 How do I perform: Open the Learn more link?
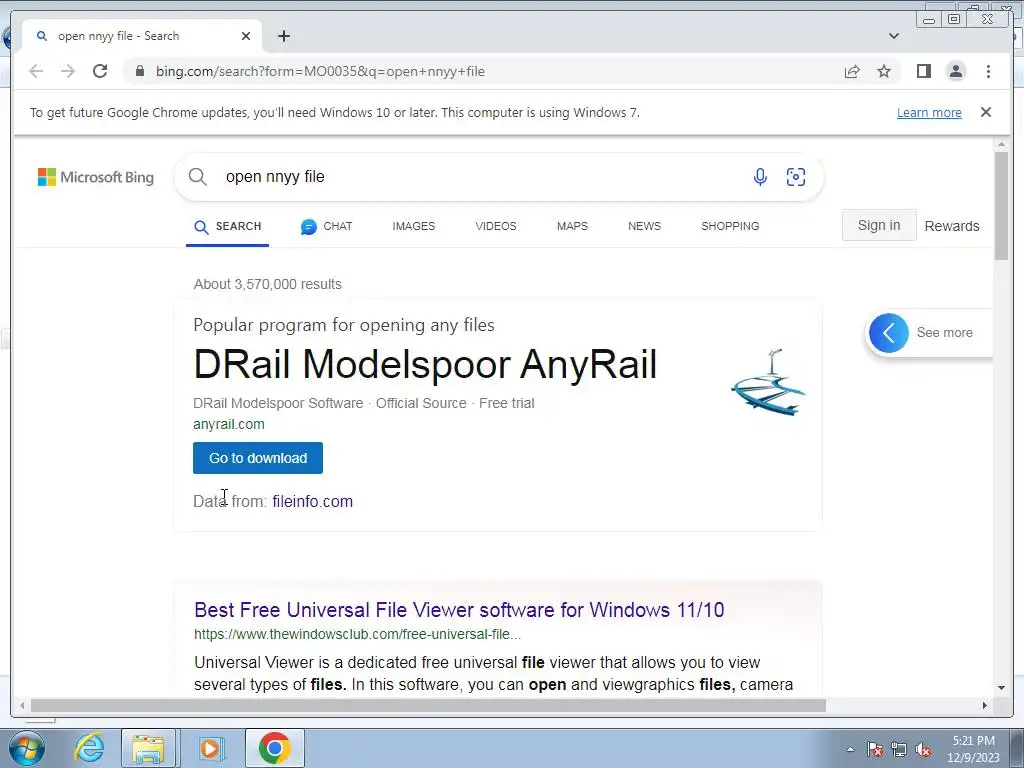tap(929, 112)
